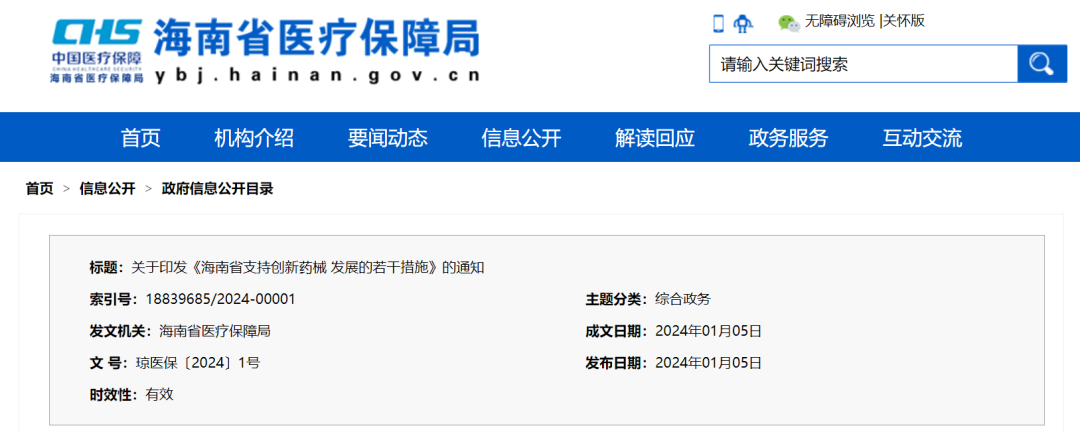Open 机构介绍 navigation menu
Viewport: 1080px width, 432px height.
pyautogui.click(x=254, y=138)
